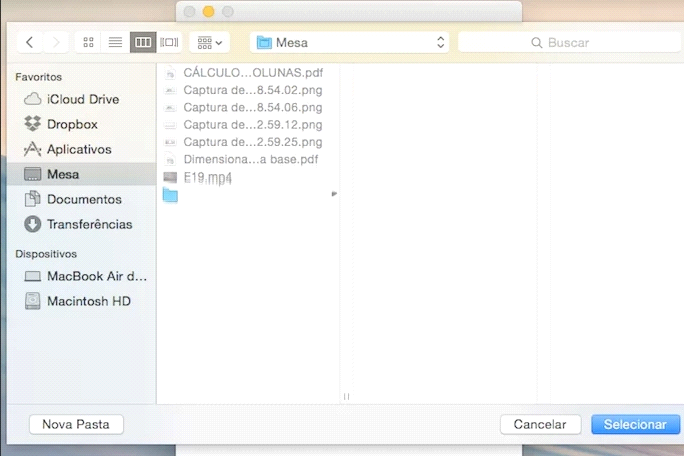Open Documentos in the sidebar
Image resolution: width=684 pixels, height=456 pixels.
[x=82, y=199]
